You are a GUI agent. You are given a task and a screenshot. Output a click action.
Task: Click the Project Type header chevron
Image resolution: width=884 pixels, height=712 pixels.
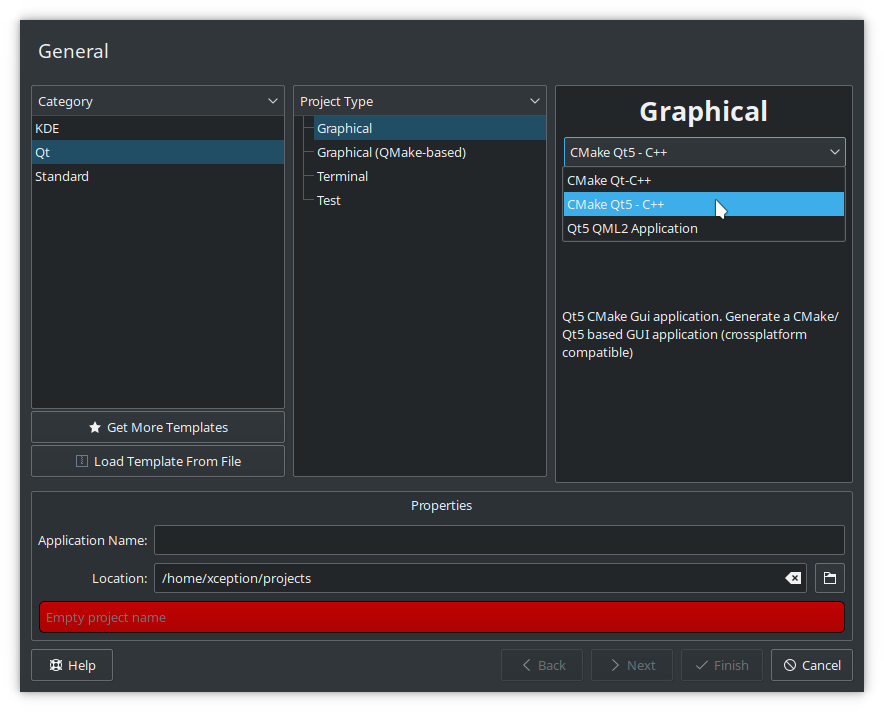[534, 101]
